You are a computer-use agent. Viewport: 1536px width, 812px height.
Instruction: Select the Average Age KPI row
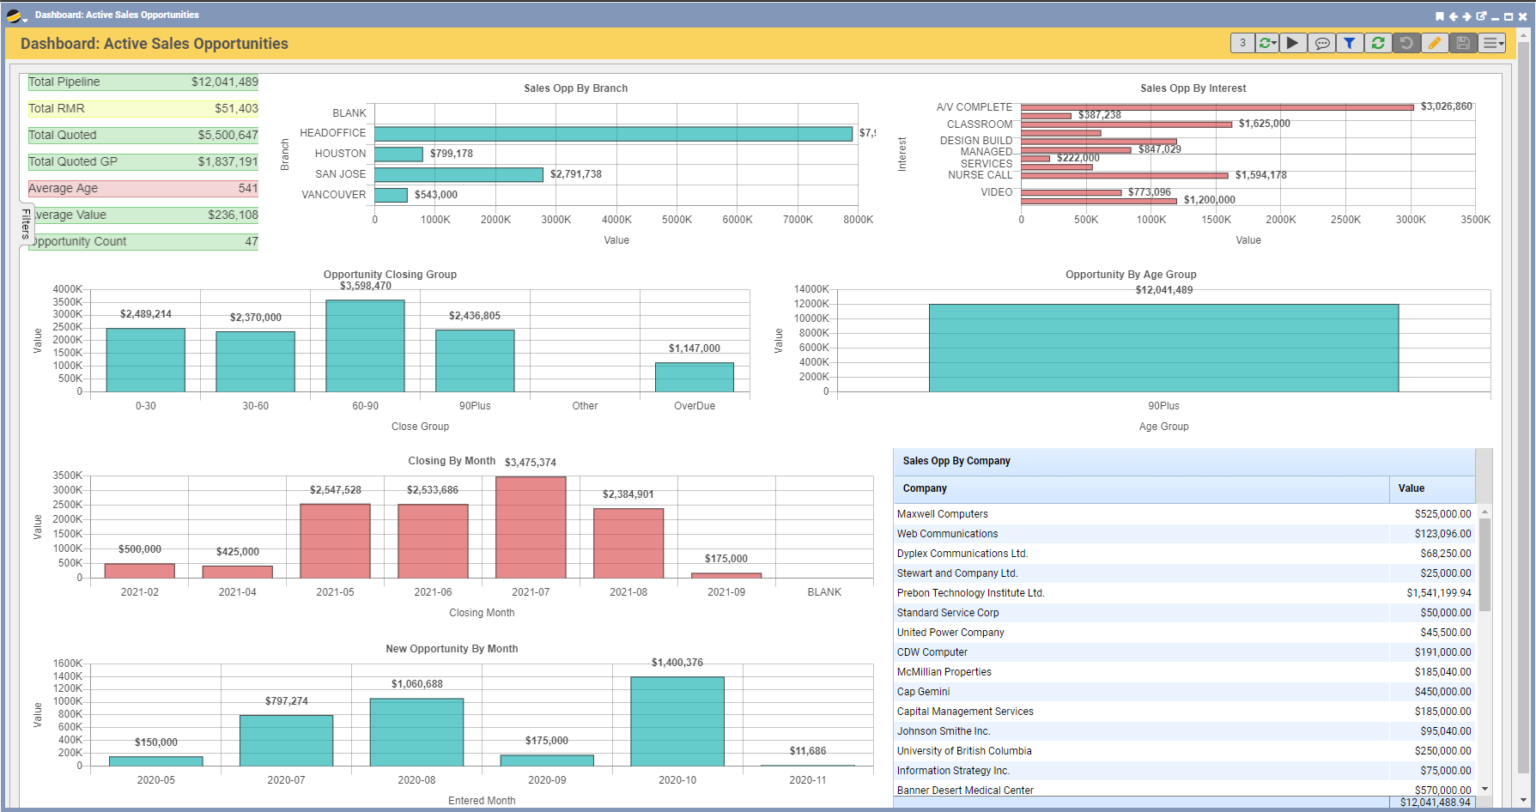pyautogui.click(x=143, y=188)
